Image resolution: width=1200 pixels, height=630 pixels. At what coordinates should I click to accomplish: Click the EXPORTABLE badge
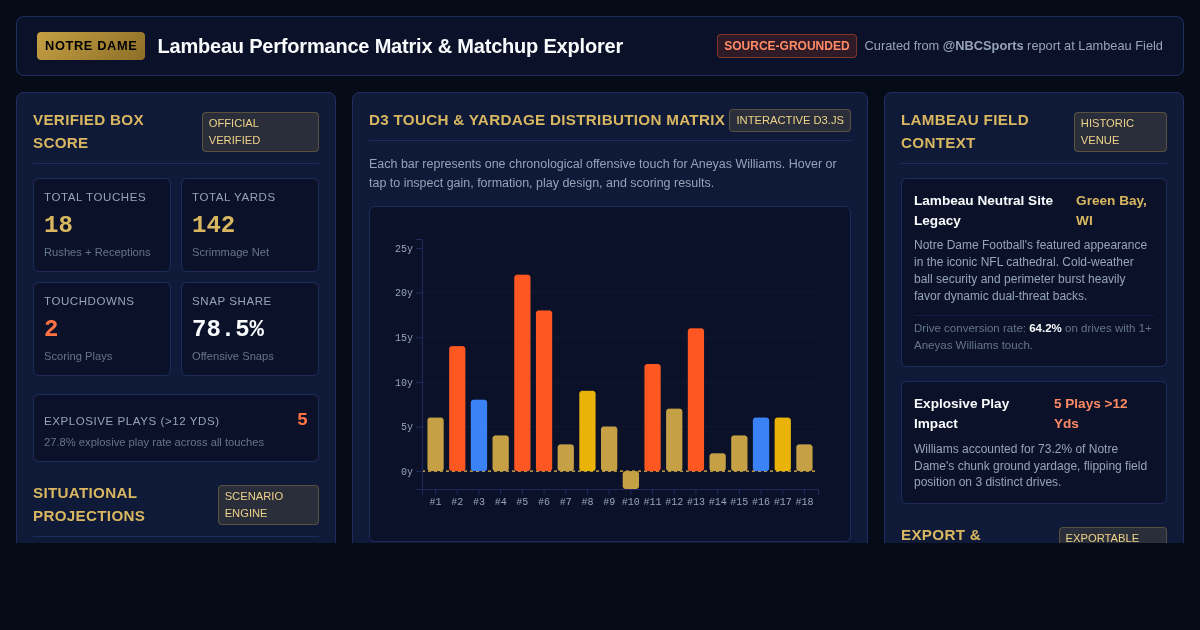(x=1113, y=537)
